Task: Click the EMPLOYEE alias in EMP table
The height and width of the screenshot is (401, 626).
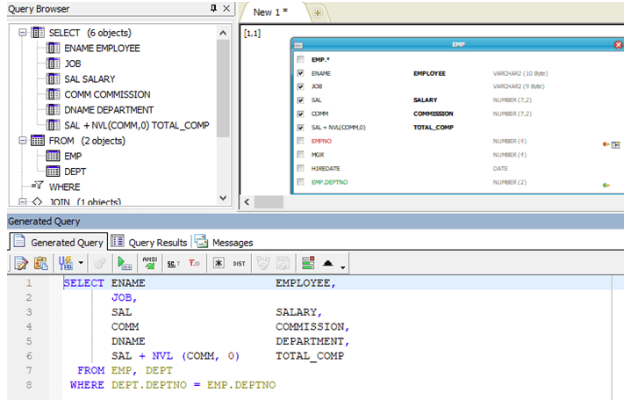Action: coord(429,73)
